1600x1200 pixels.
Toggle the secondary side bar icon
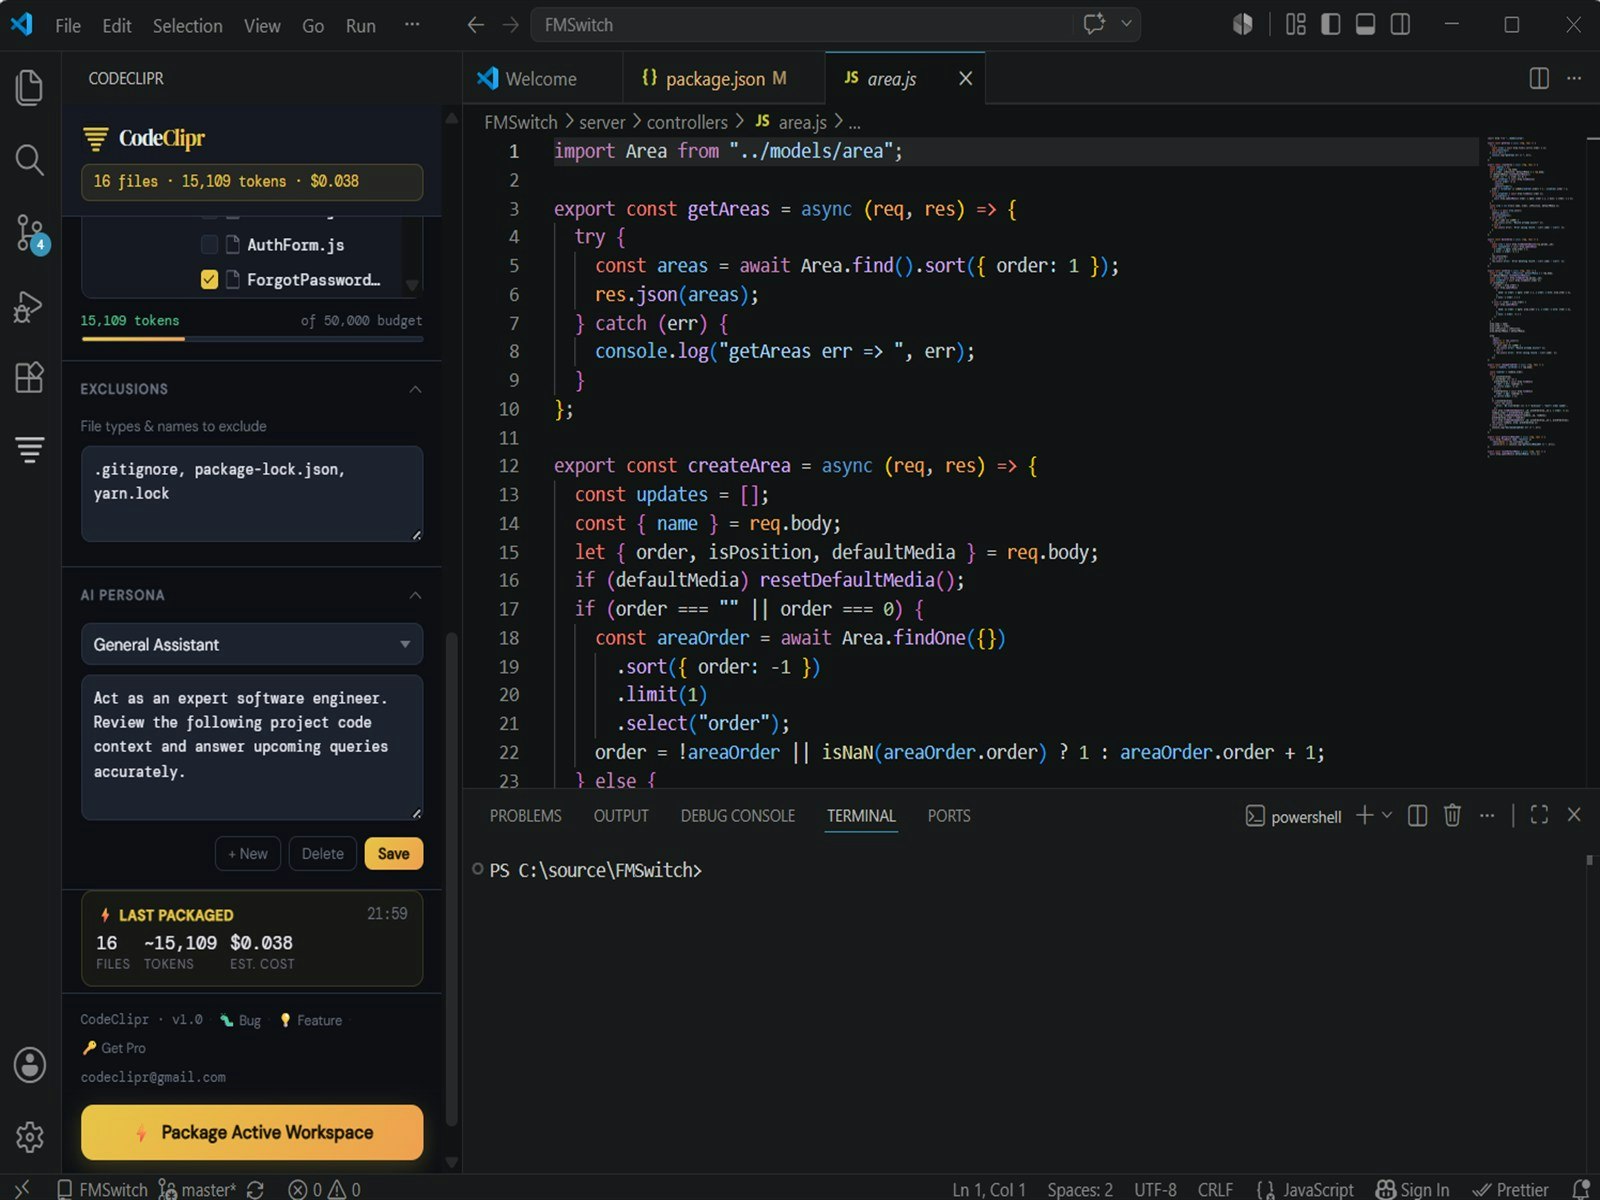(1400, 25)
